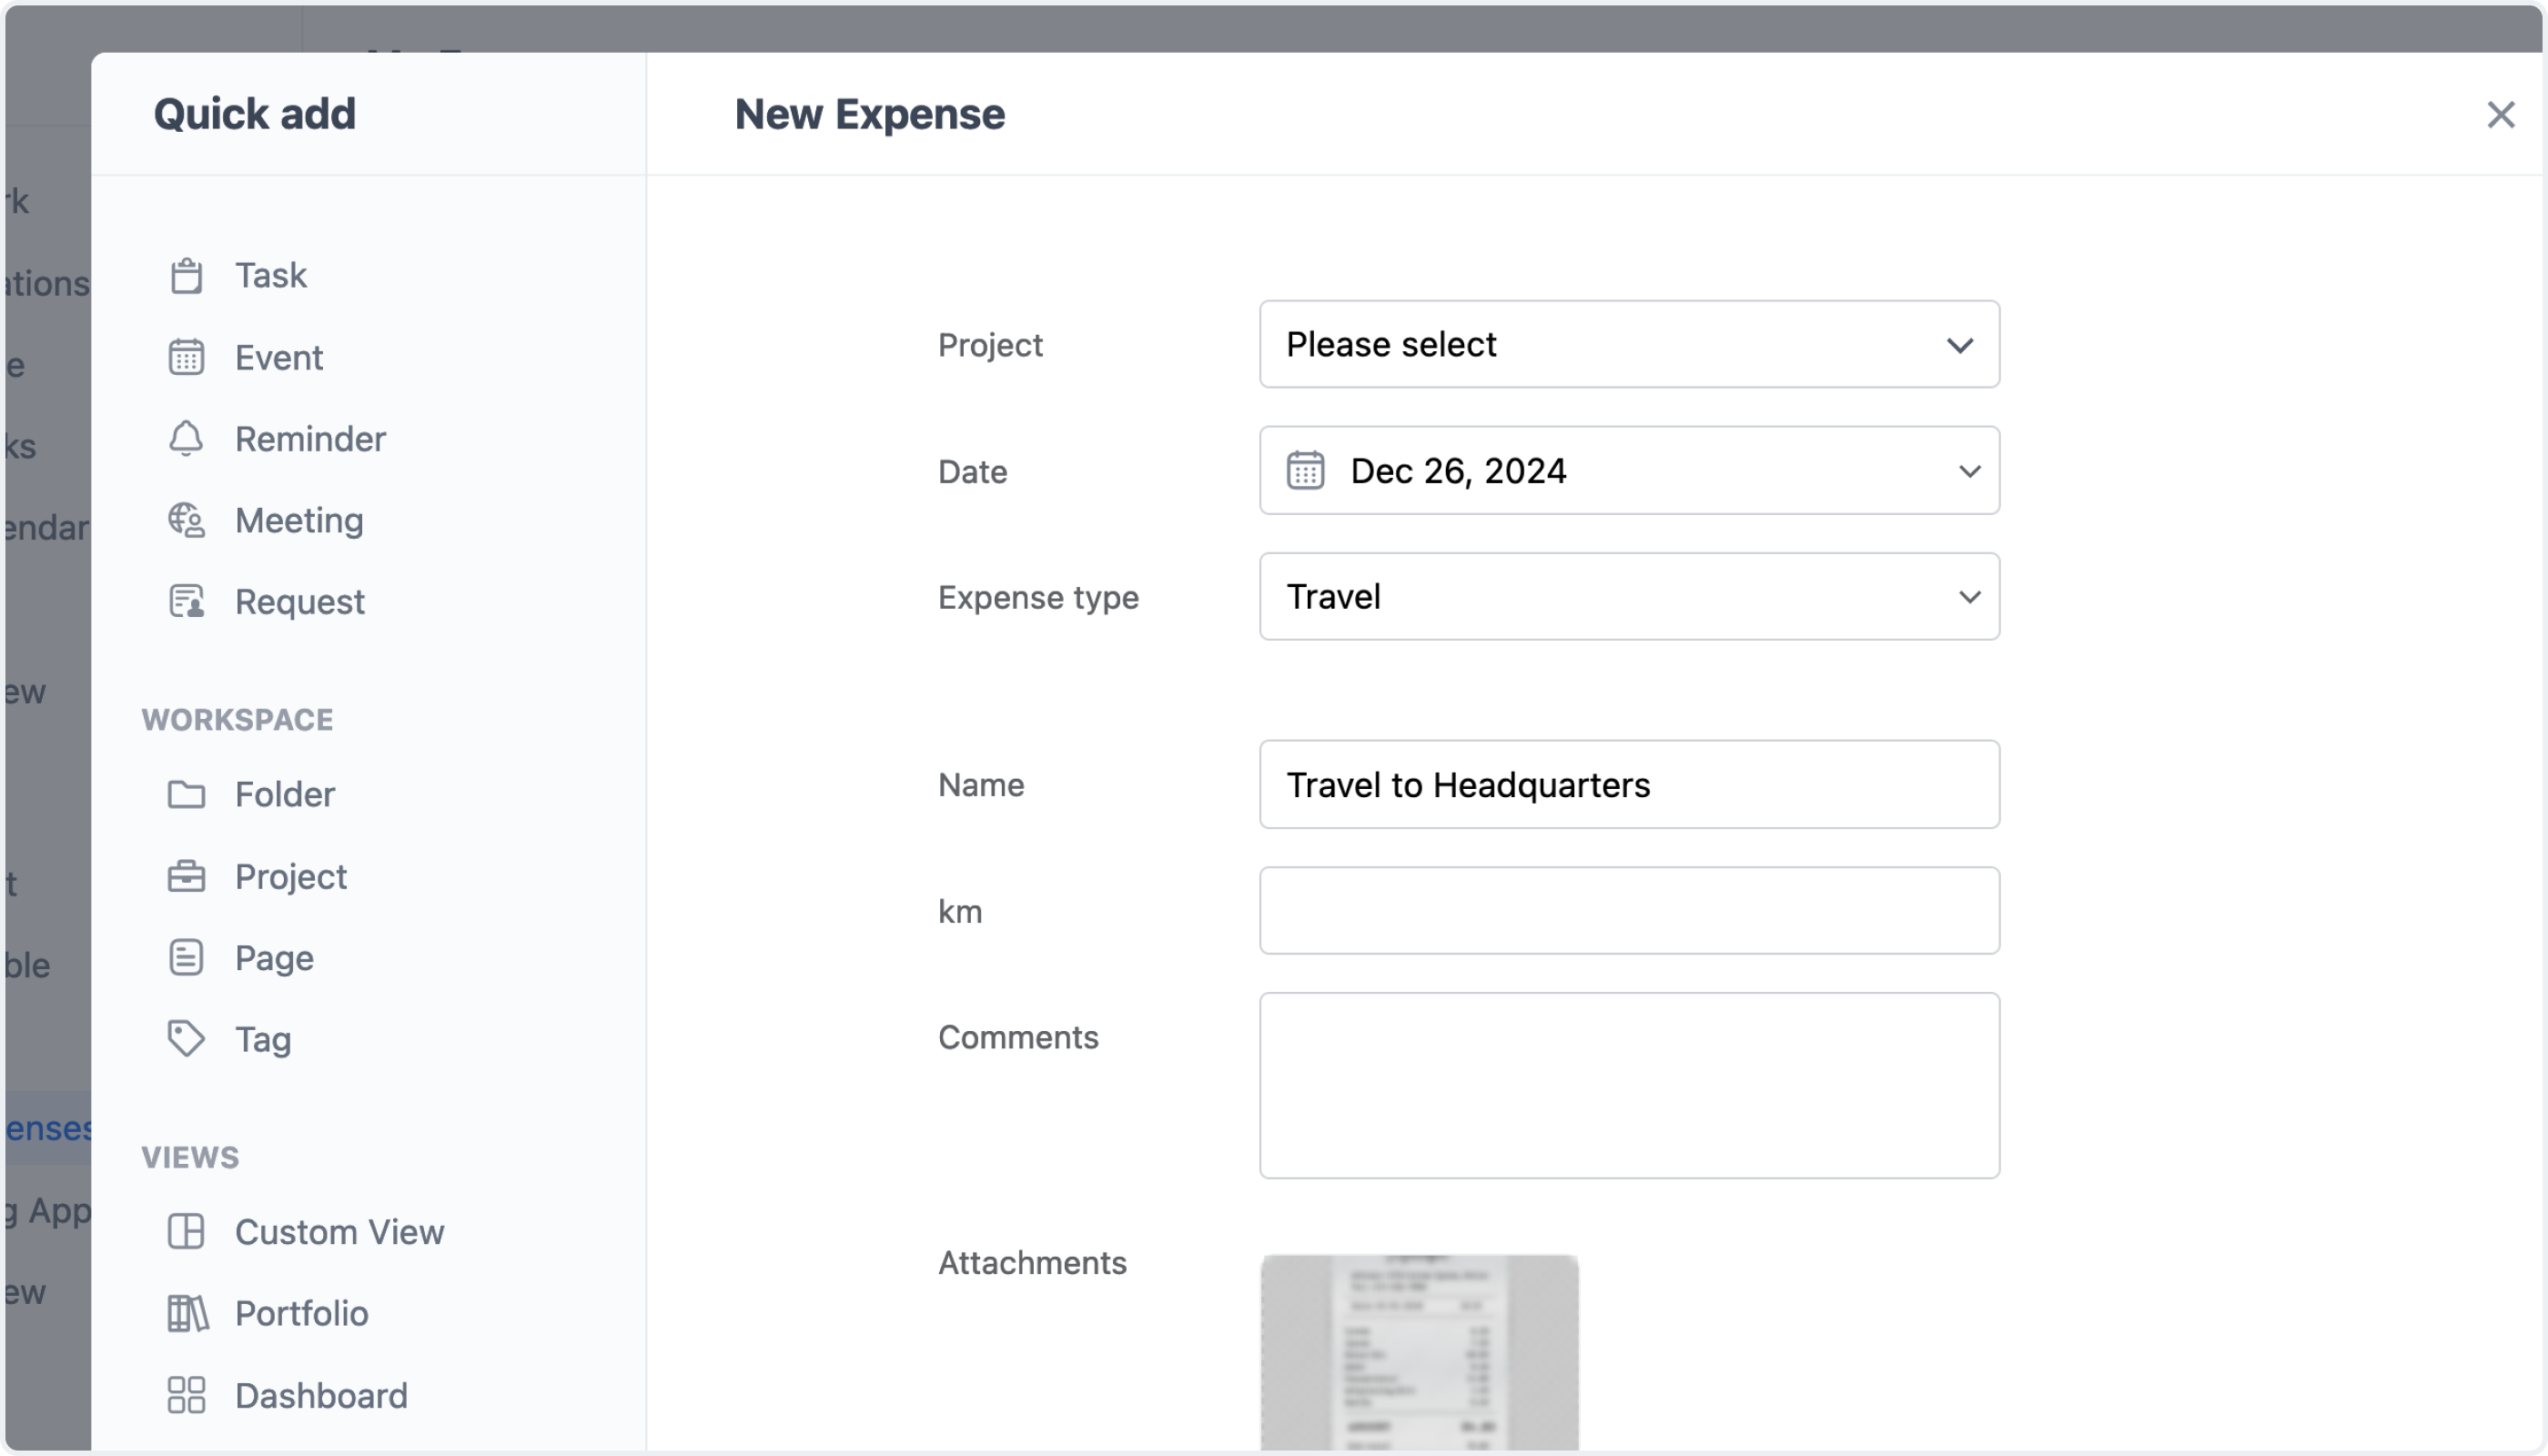Click the 'New Expense' heading

click(869, 114)
